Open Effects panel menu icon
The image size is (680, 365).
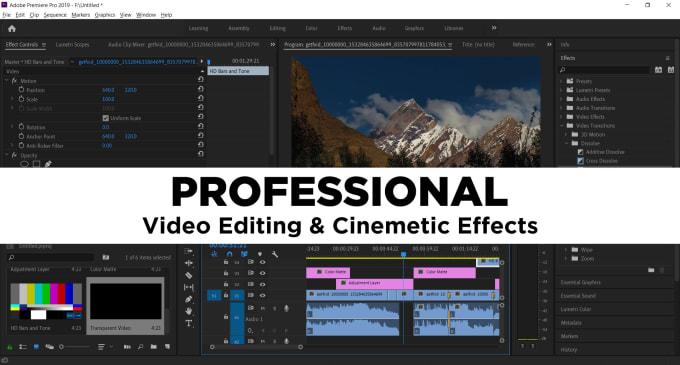pyautogui.click(x=667, y=58)
